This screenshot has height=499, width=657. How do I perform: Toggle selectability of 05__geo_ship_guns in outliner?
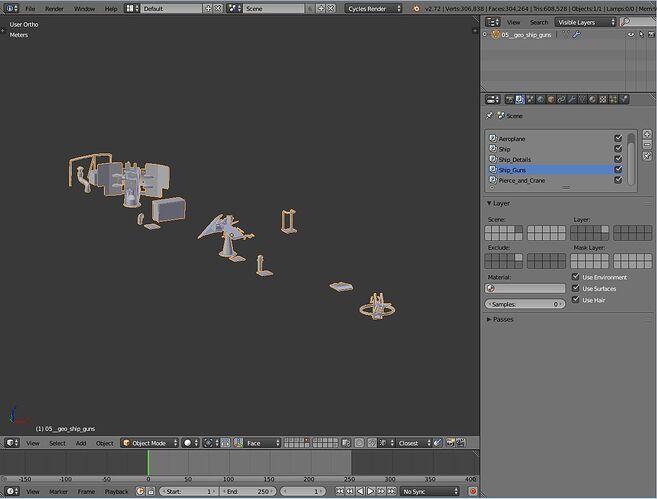coord(641,35)
